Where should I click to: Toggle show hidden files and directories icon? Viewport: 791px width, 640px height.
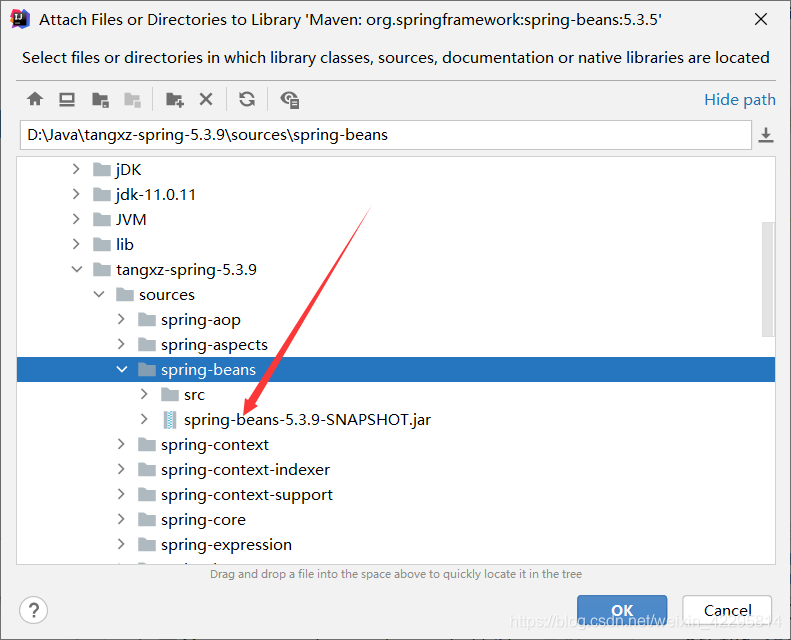click(290, 99)
